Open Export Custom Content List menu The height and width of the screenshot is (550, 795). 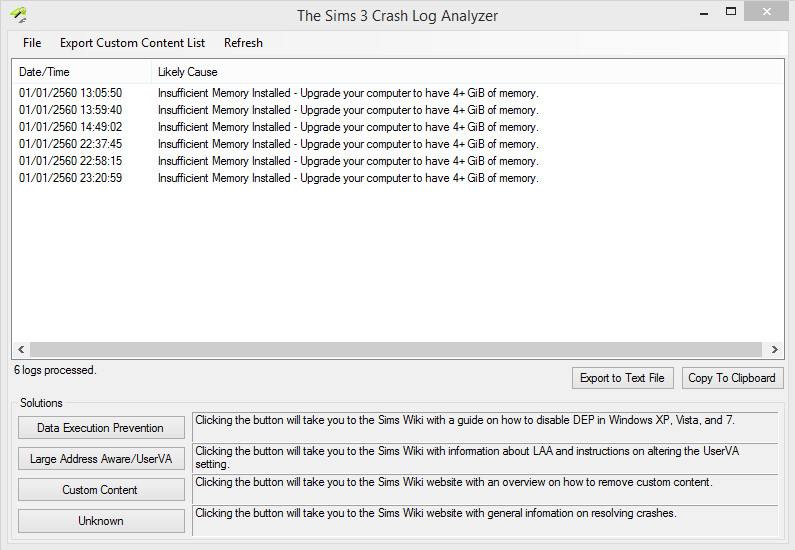[x=132, y=43]
